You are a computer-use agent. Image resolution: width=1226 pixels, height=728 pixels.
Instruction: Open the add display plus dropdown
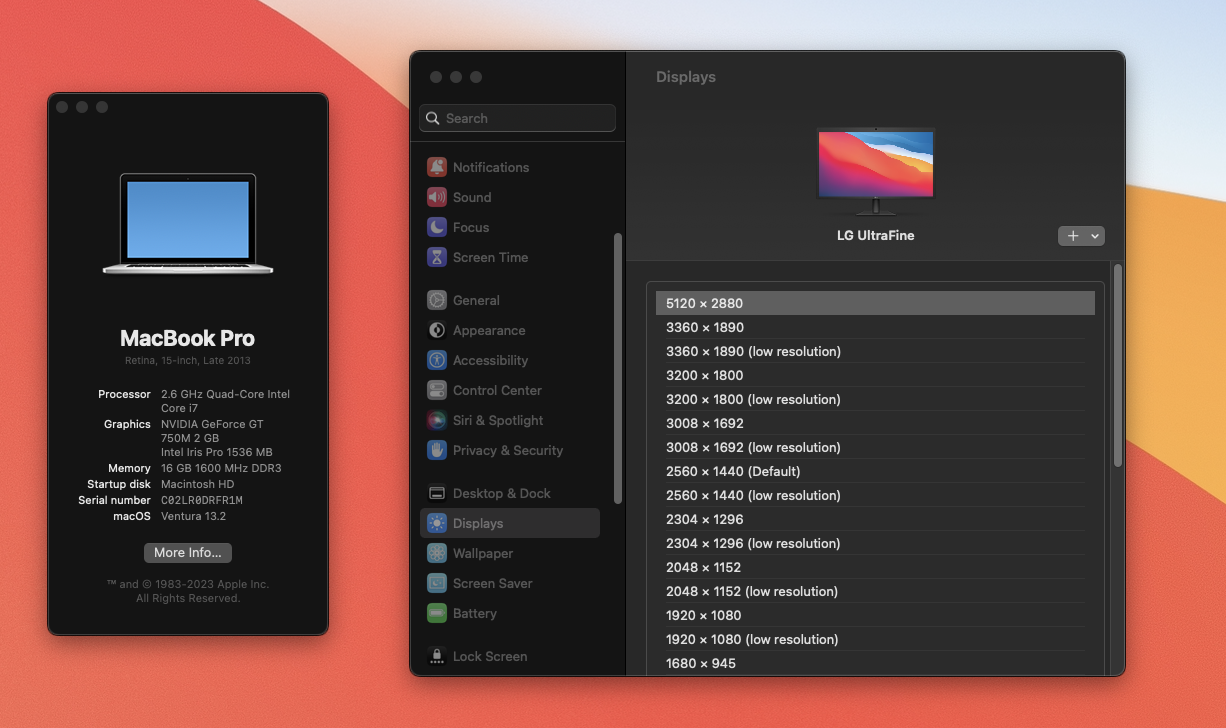pos(1081,236)
